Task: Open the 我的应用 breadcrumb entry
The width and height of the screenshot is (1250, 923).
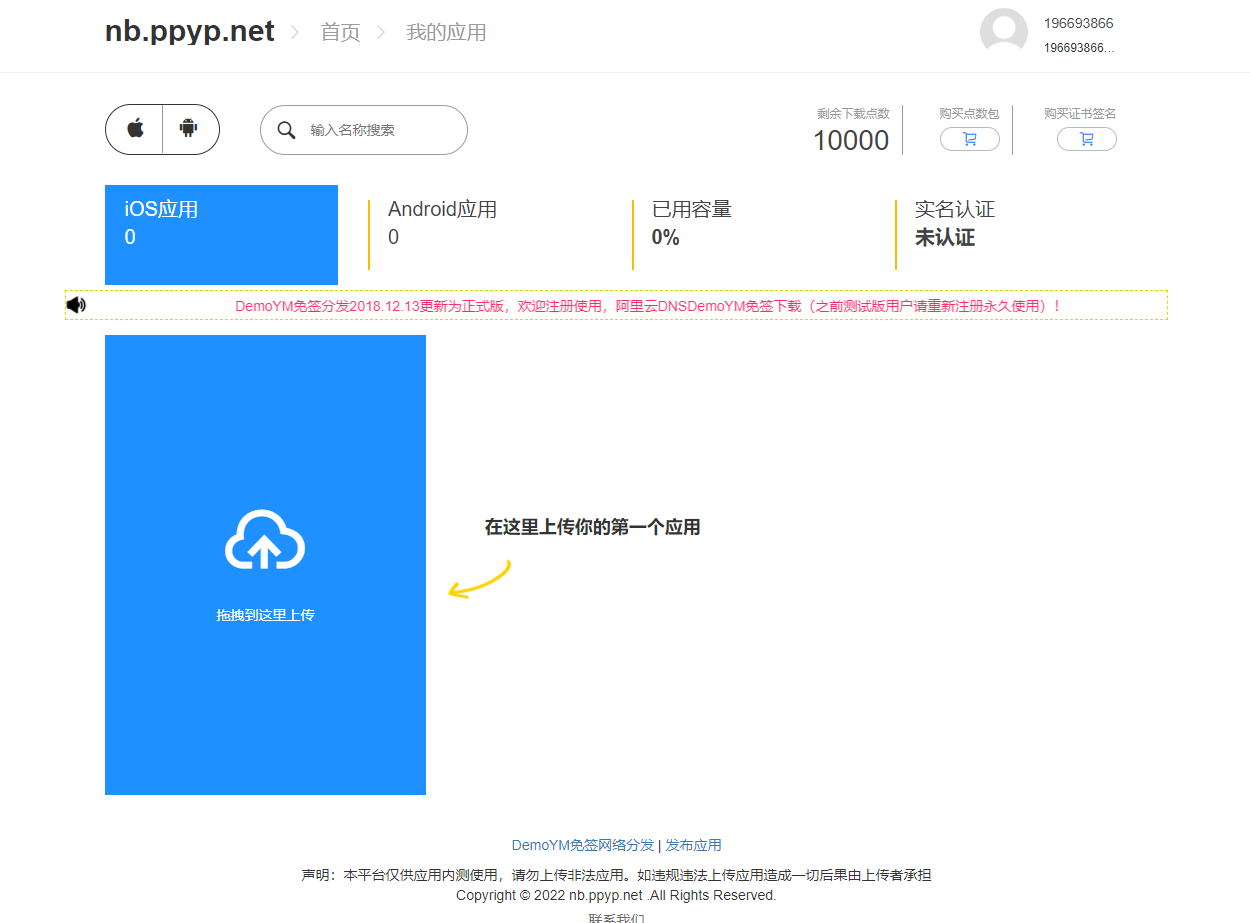Action: 446,32
